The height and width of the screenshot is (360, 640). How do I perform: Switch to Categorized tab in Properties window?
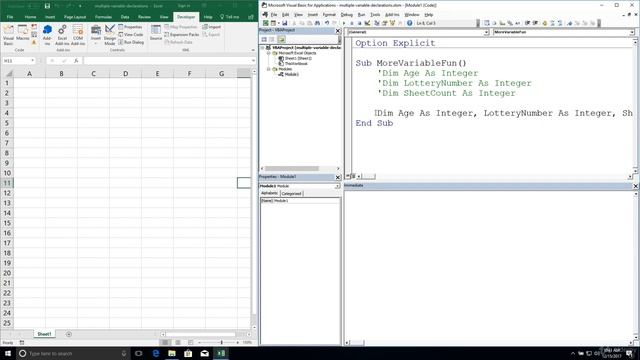(x=291, y=193)
